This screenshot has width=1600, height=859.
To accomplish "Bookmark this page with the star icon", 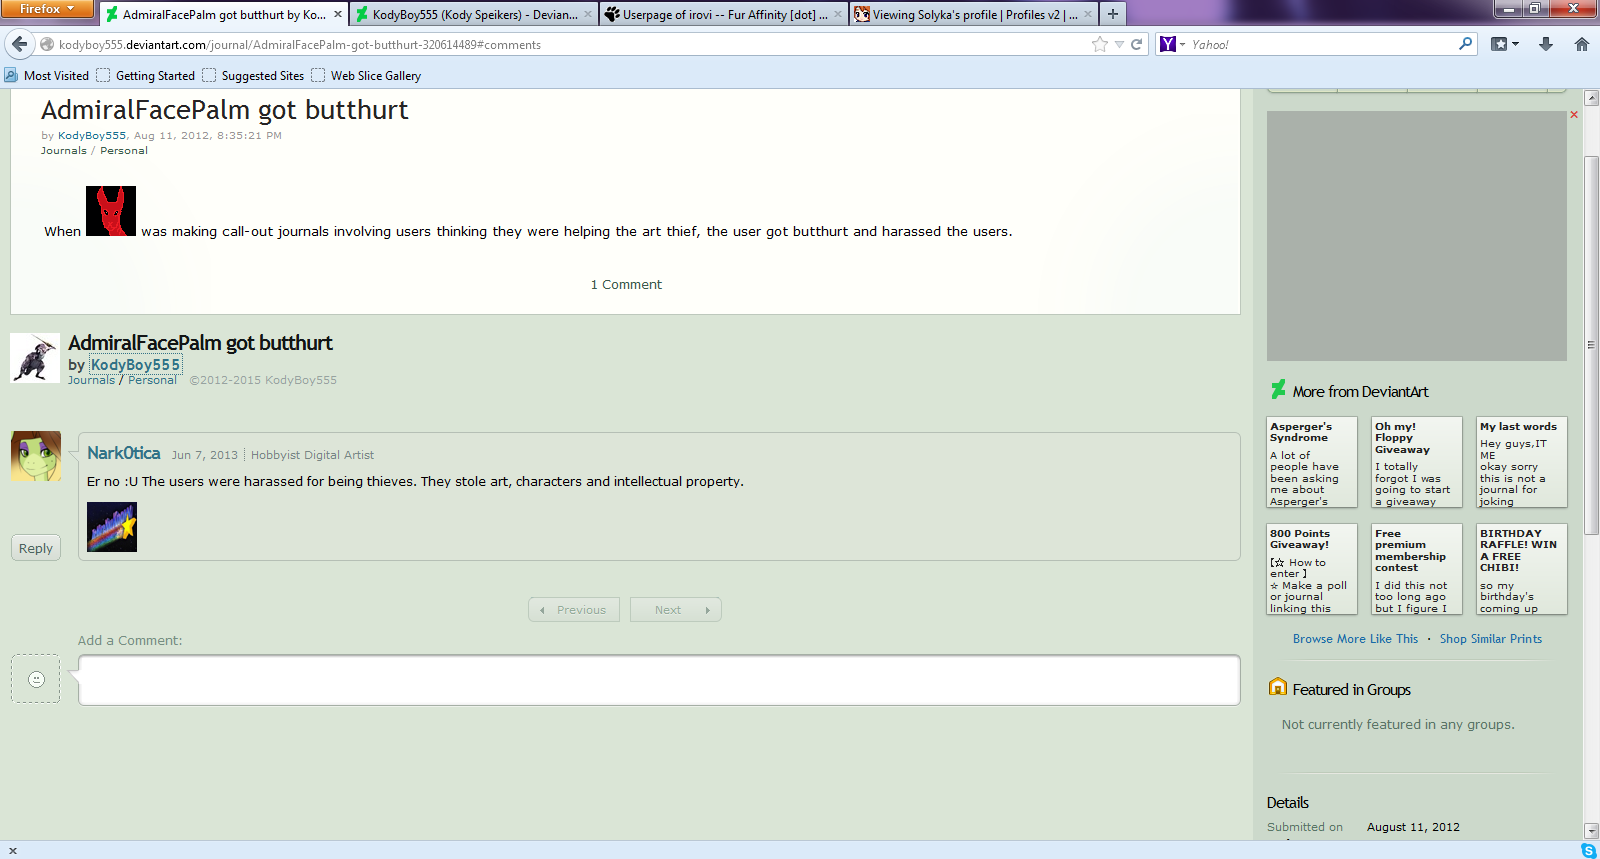I will coord(1100,44).
